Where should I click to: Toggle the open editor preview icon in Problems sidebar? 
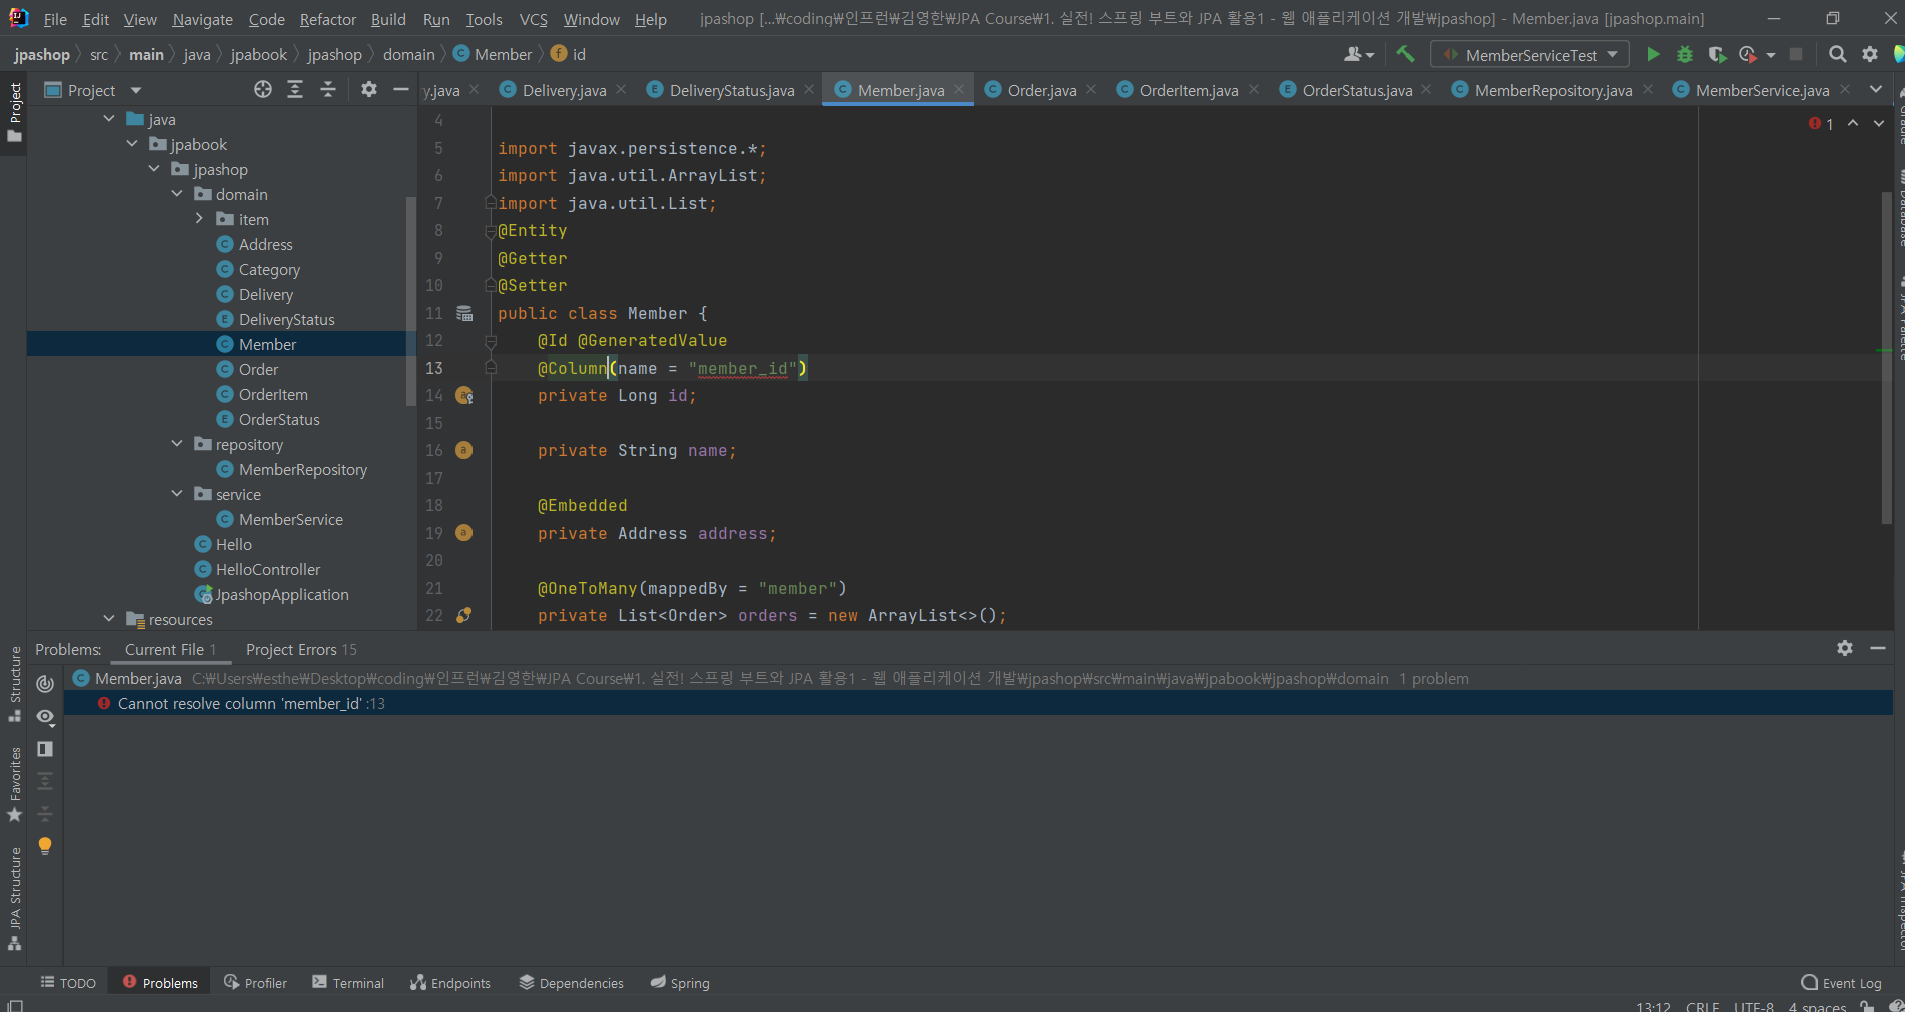tap(45, 749)
